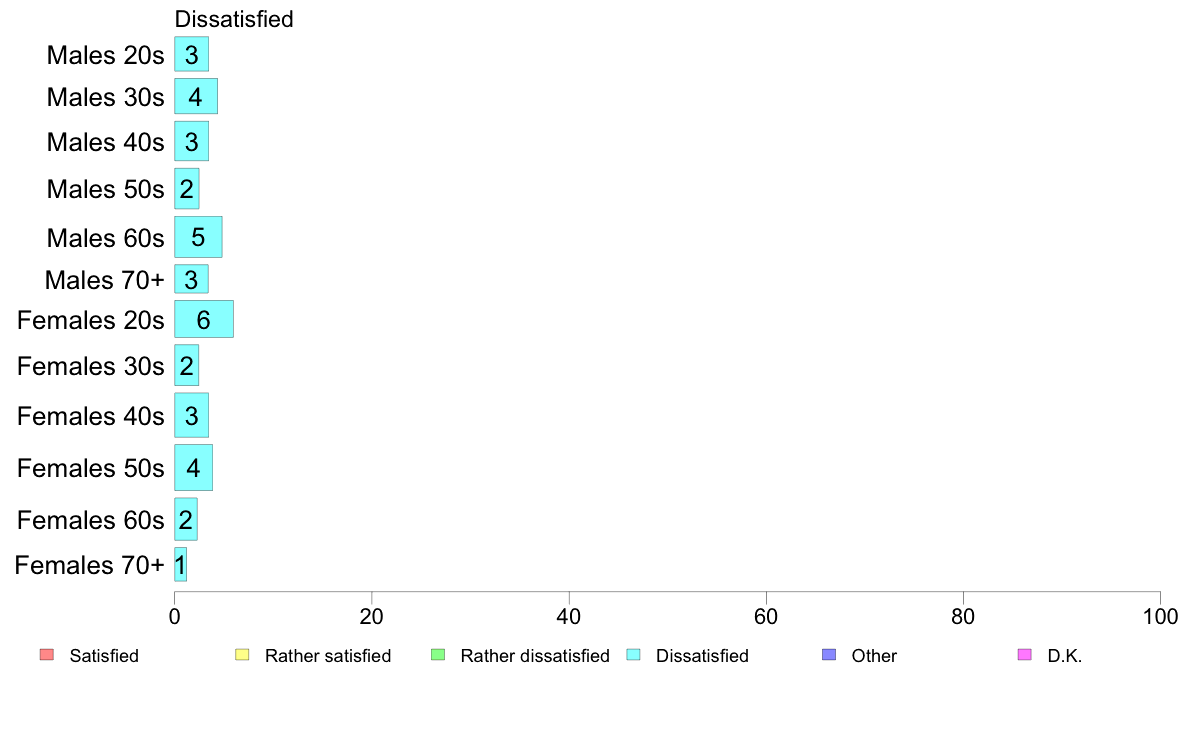Select the Males 20s bar

tap(192, 55)
